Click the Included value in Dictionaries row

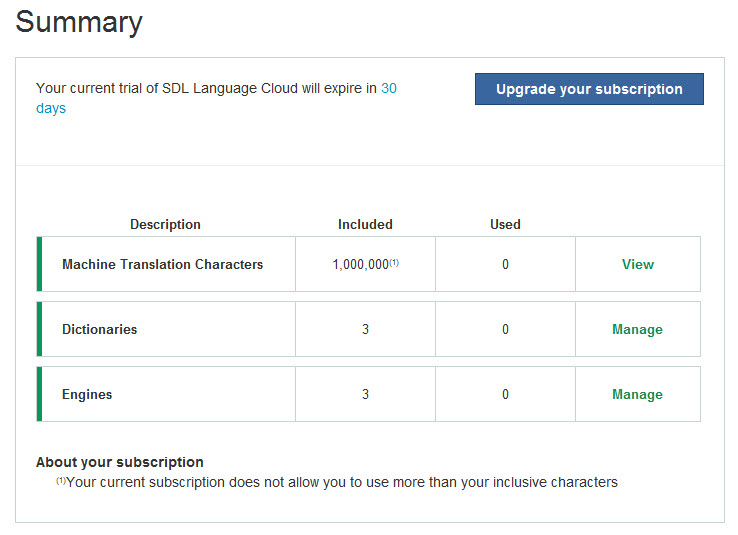(x=365, y=329)
